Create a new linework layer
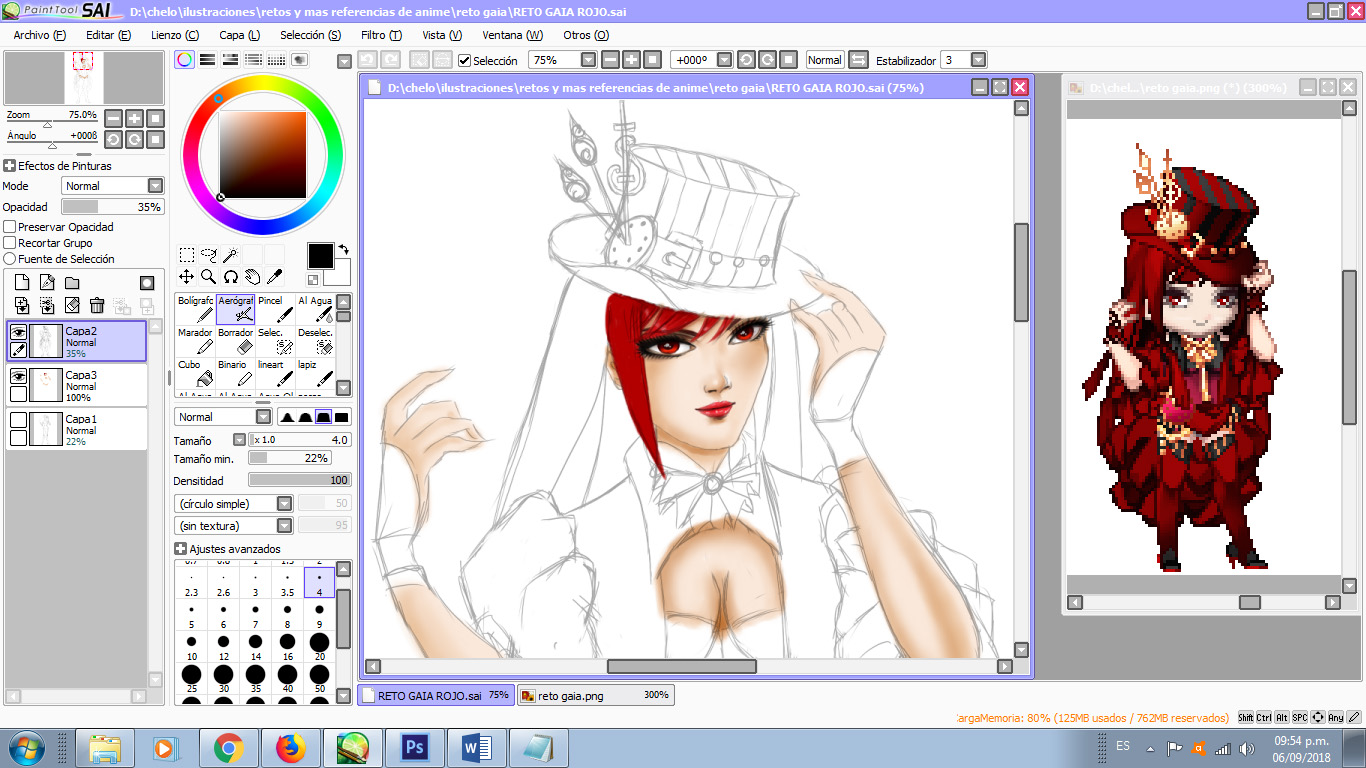The image size is (1366, 768). coord(47,283)
